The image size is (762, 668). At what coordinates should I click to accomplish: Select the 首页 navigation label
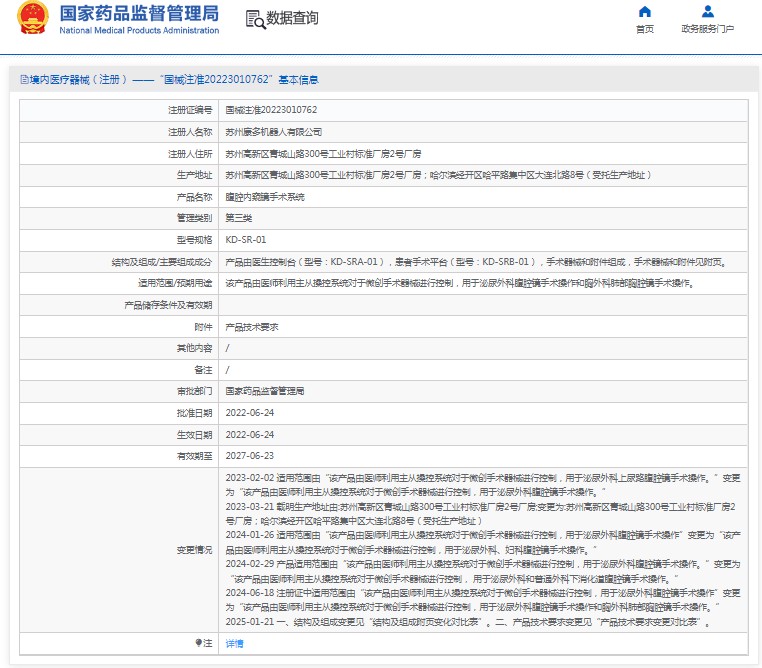[644, 29]
